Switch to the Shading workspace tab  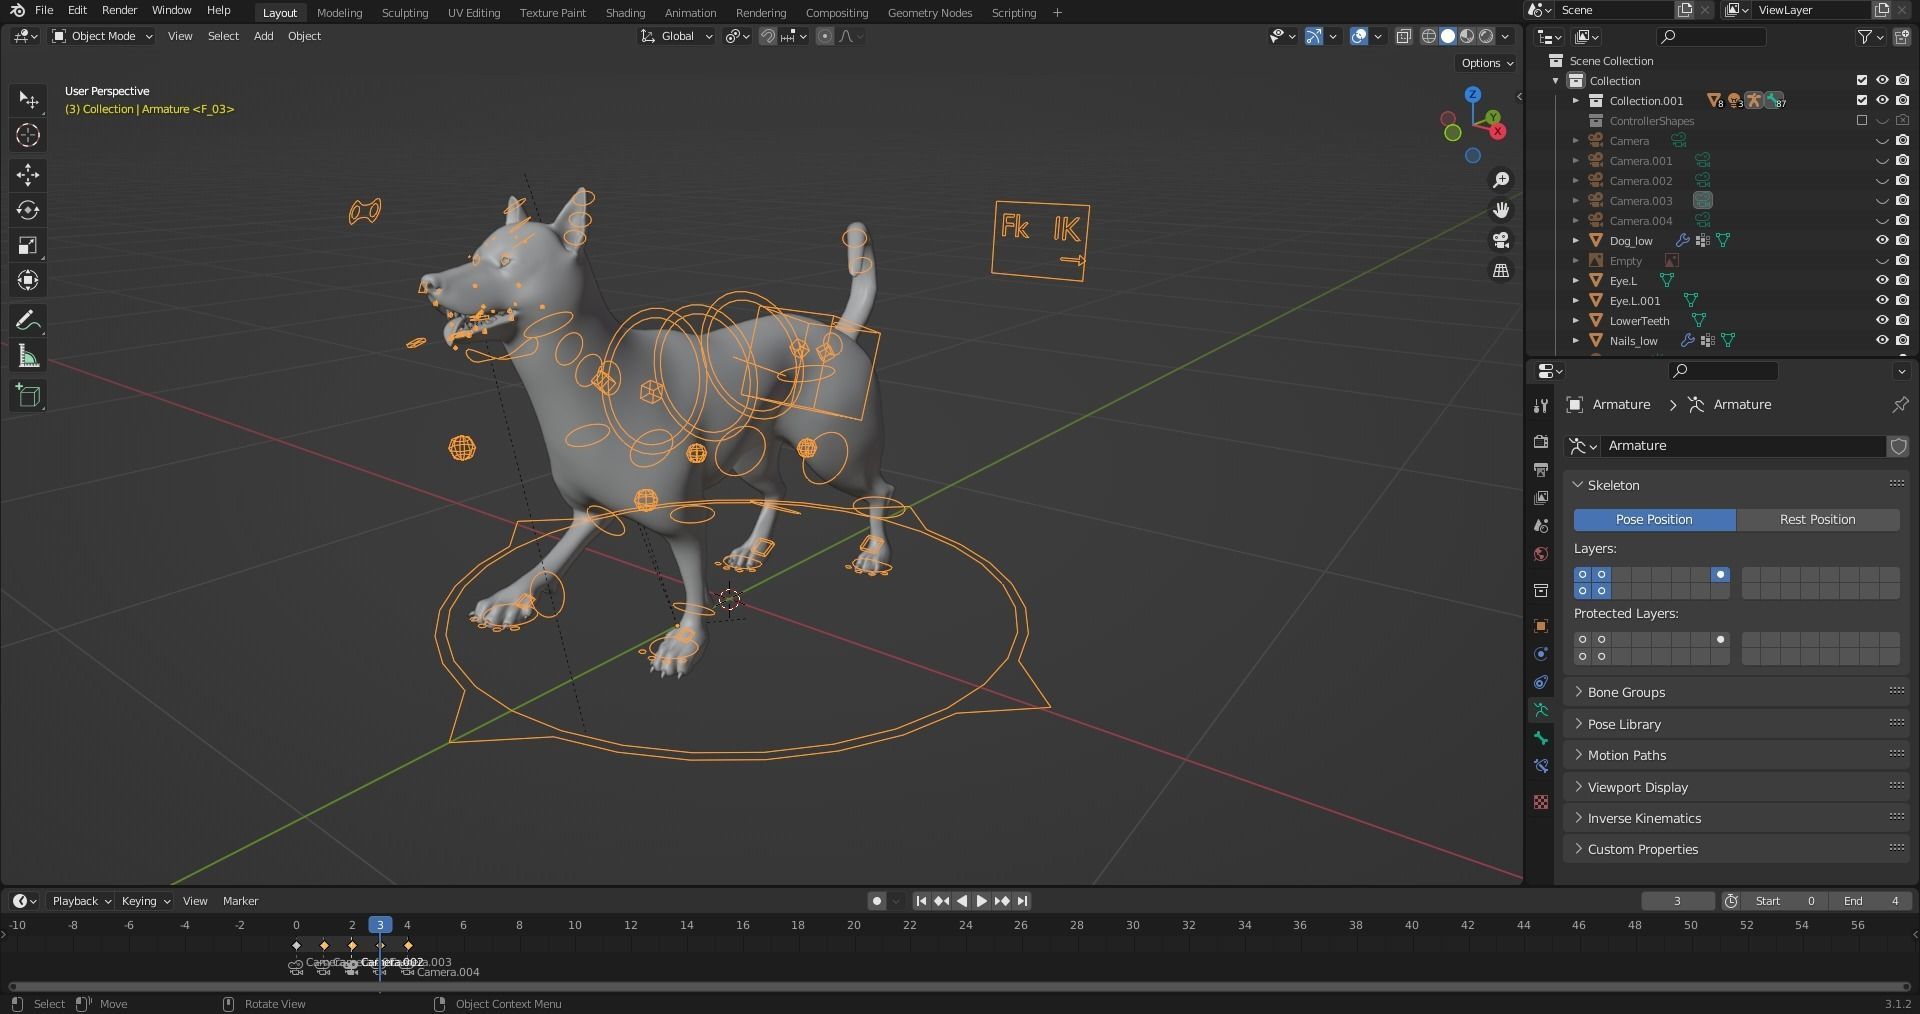[625, 13]
